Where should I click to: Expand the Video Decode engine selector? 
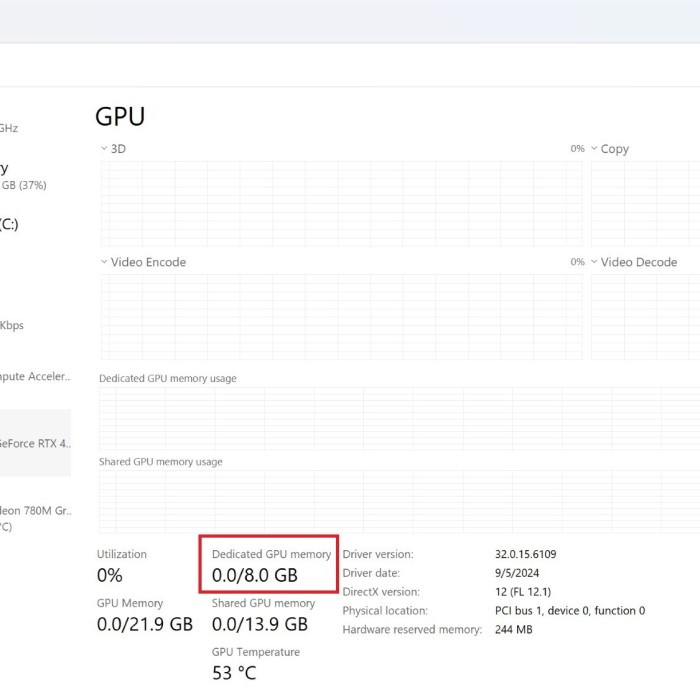[x=594, y=262]
